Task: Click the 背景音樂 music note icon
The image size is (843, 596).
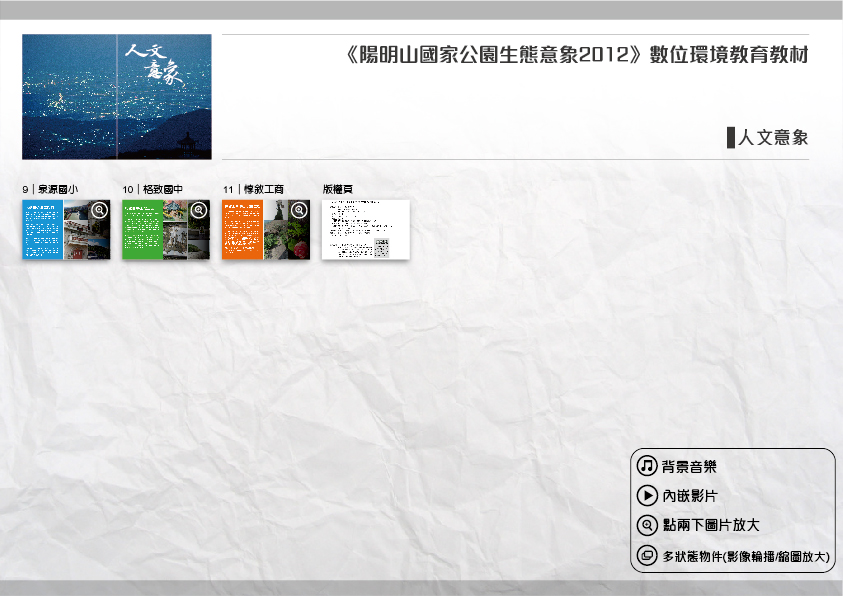Action: 647,465
